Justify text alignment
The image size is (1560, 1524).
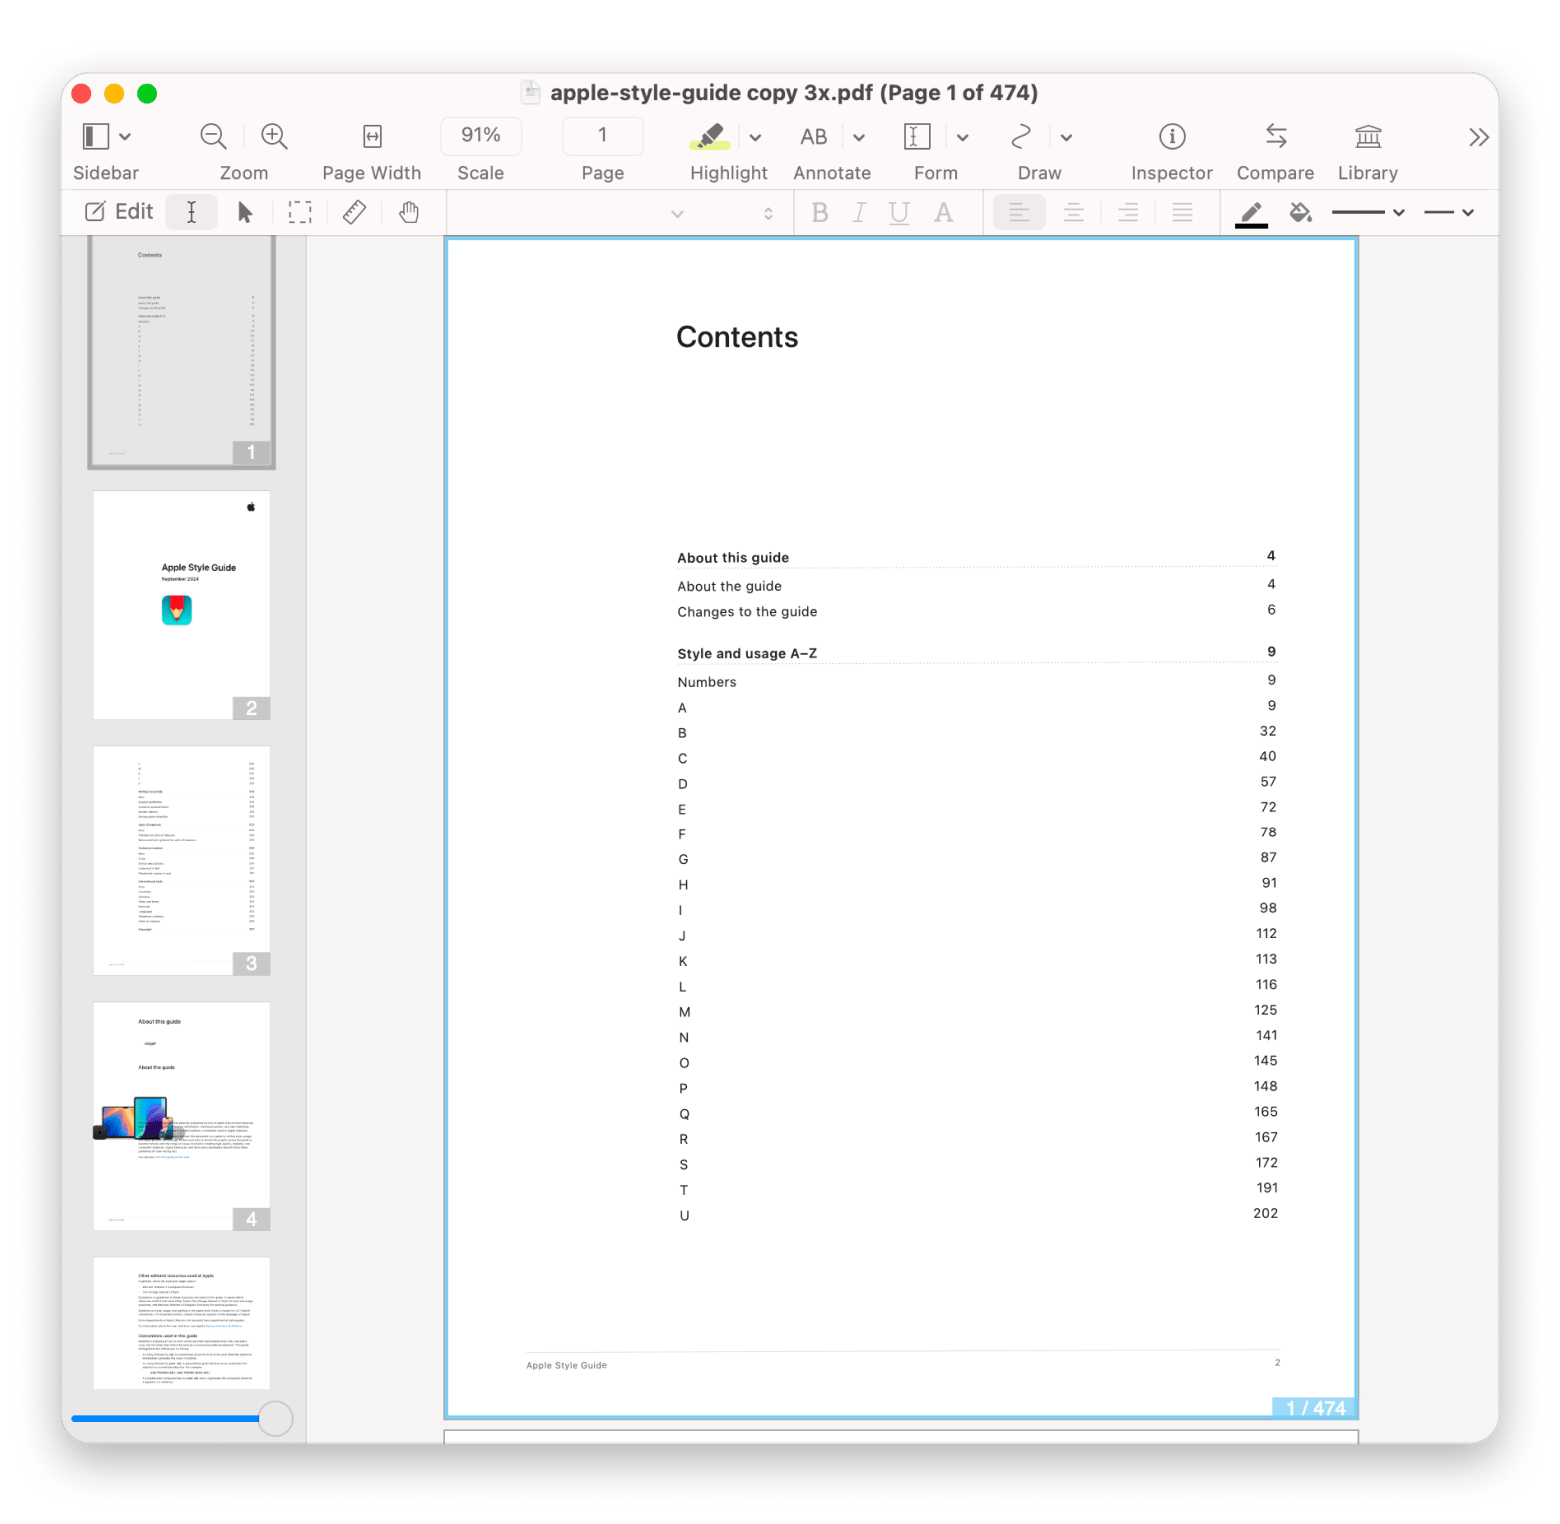pyautogui.click(x=1182, y=212)
